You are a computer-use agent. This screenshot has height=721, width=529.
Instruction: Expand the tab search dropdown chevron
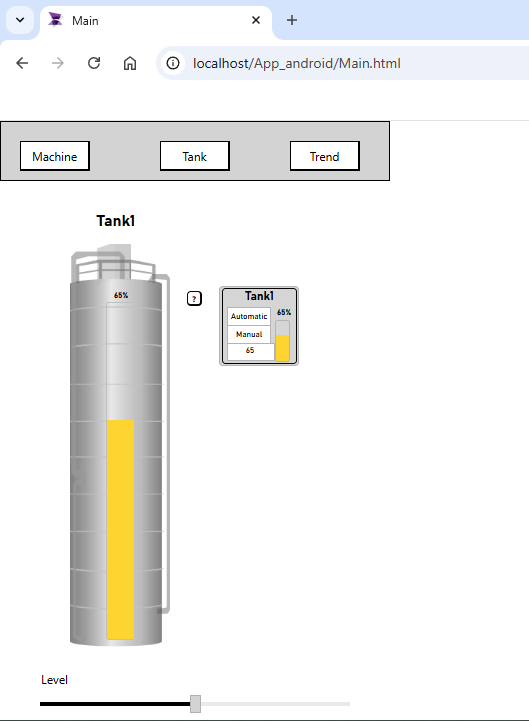pos(20,20)
